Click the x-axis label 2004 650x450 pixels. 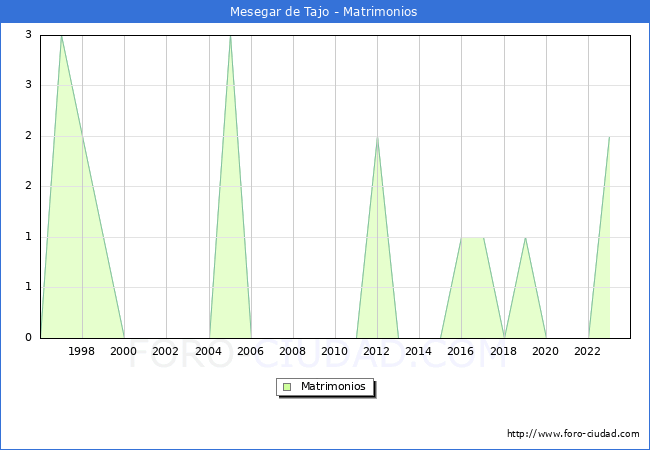coord(208,351)
